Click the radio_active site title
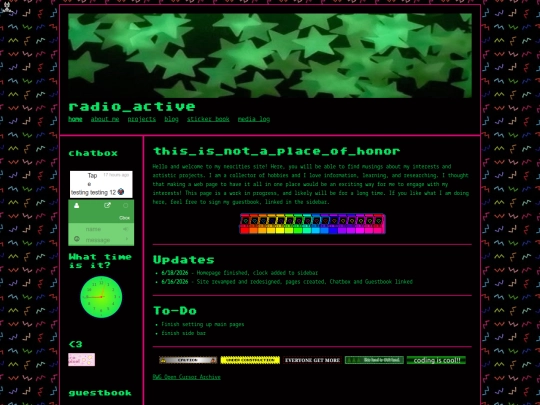 132,106
